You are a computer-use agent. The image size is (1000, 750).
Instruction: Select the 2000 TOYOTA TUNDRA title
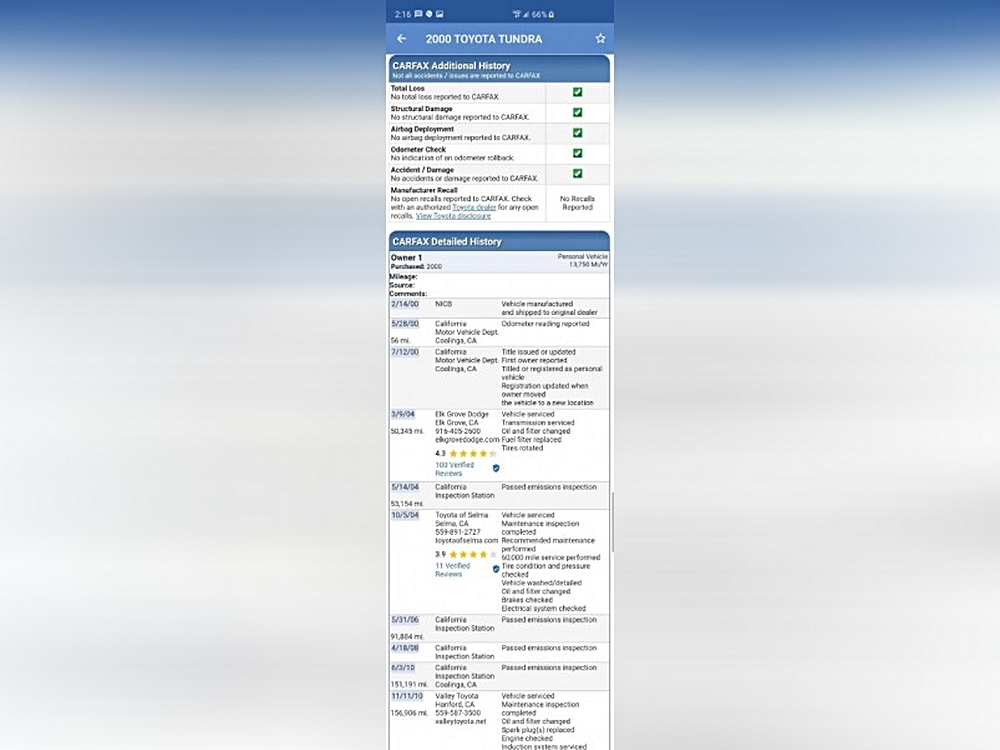(484, 39)
